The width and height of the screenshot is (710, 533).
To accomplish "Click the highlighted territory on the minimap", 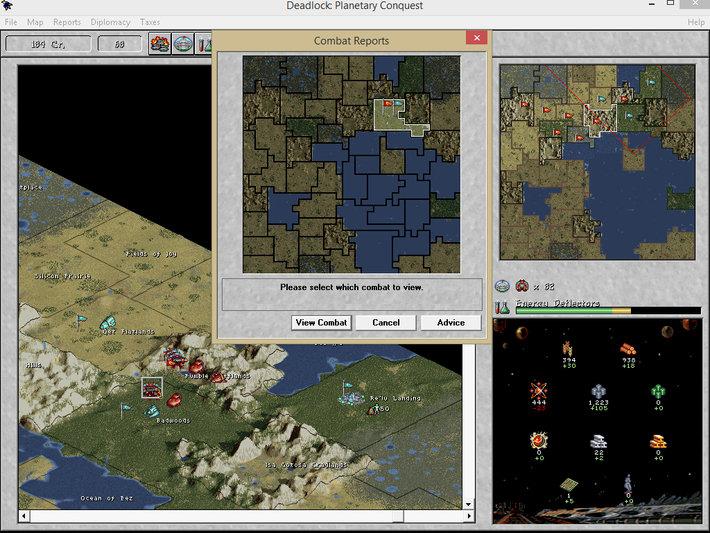I will coord(600,120).
